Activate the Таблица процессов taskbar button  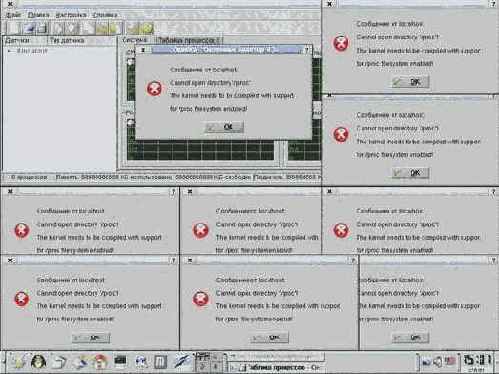275,367
